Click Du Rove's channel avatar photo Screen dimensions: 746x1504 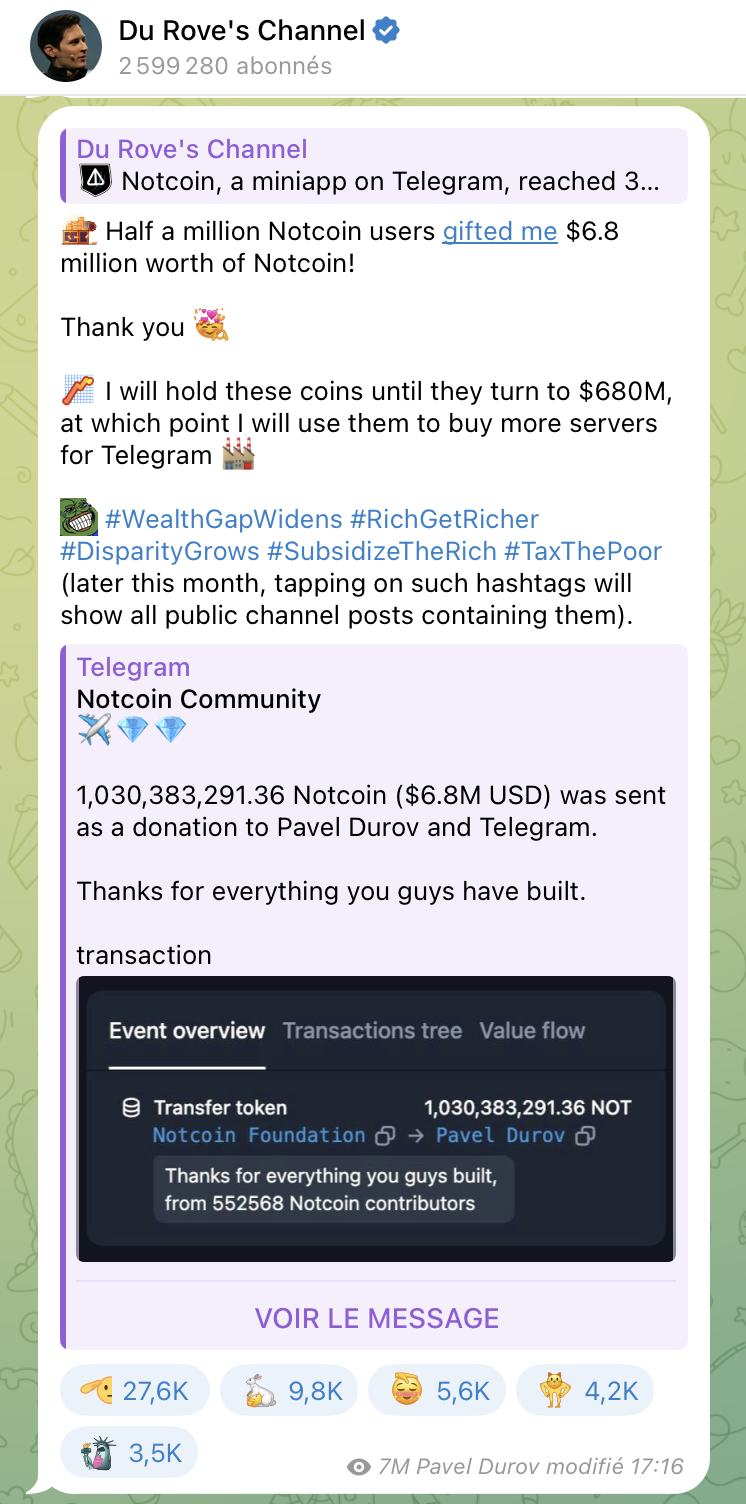(x=67, y=47)
